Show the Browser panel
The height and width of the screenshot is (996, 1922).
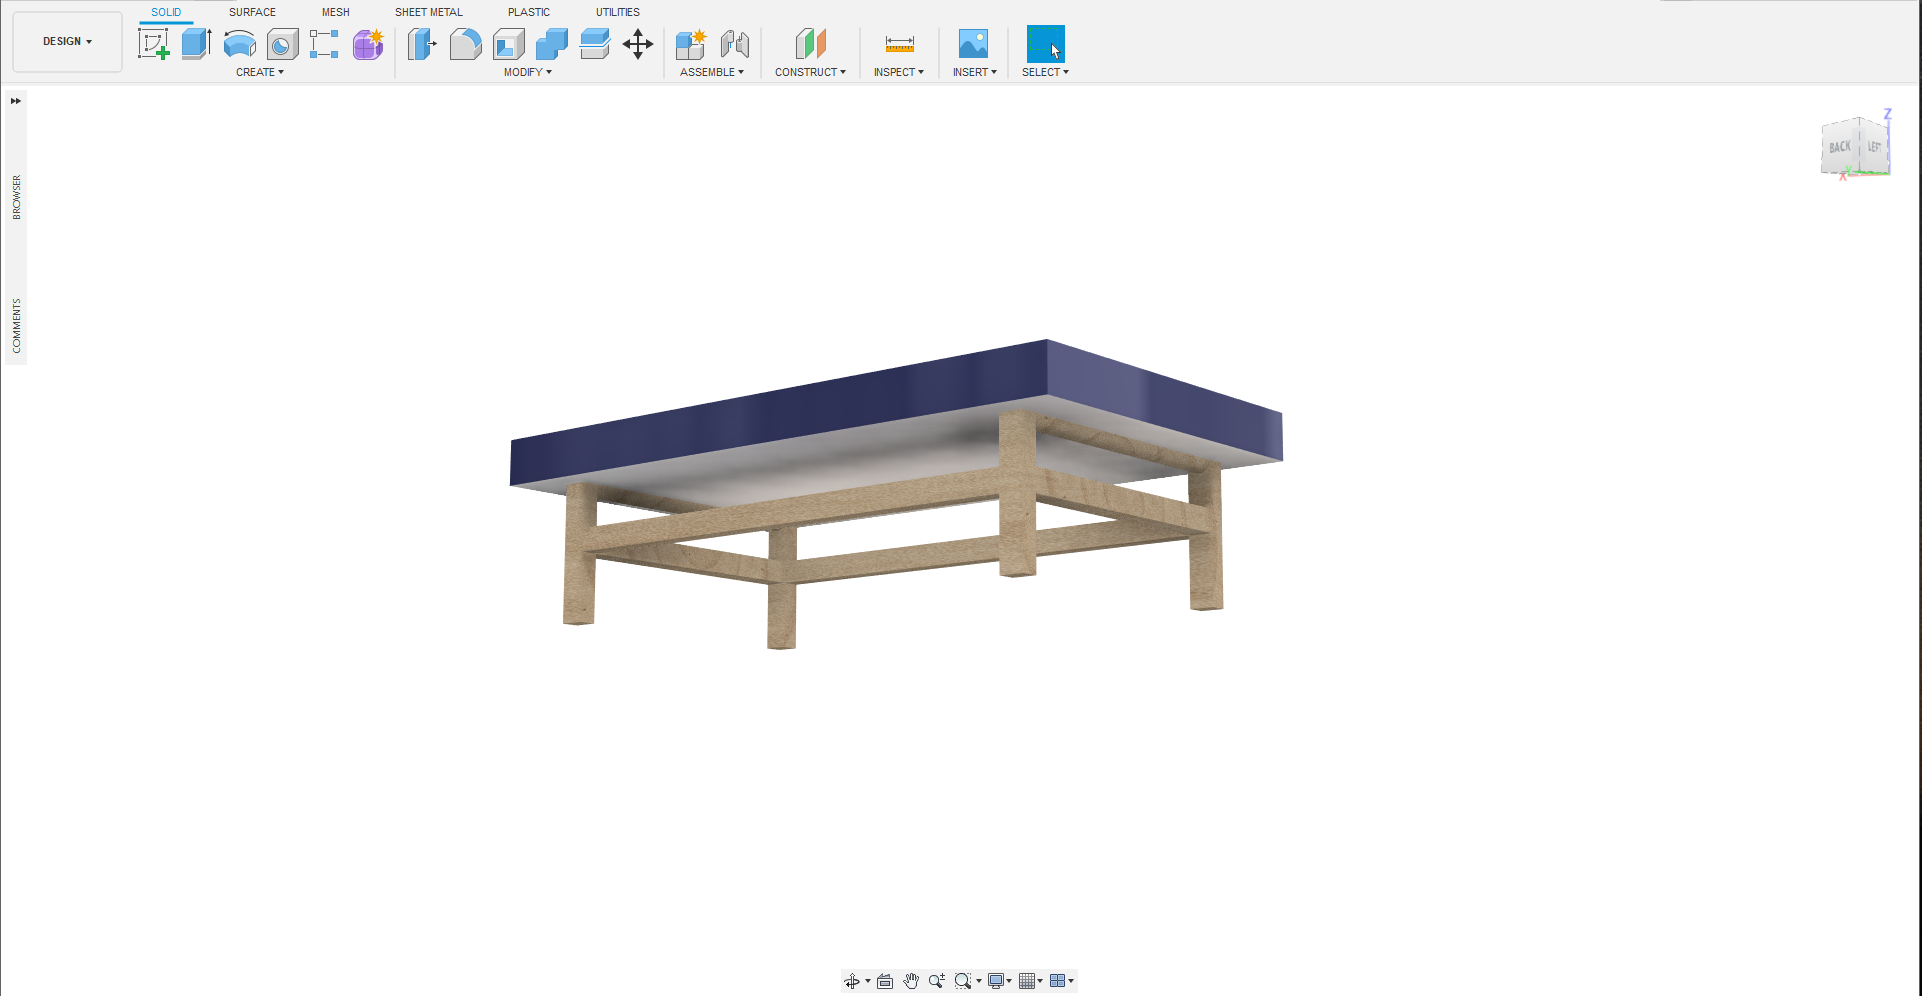click(x=15, y=195)
